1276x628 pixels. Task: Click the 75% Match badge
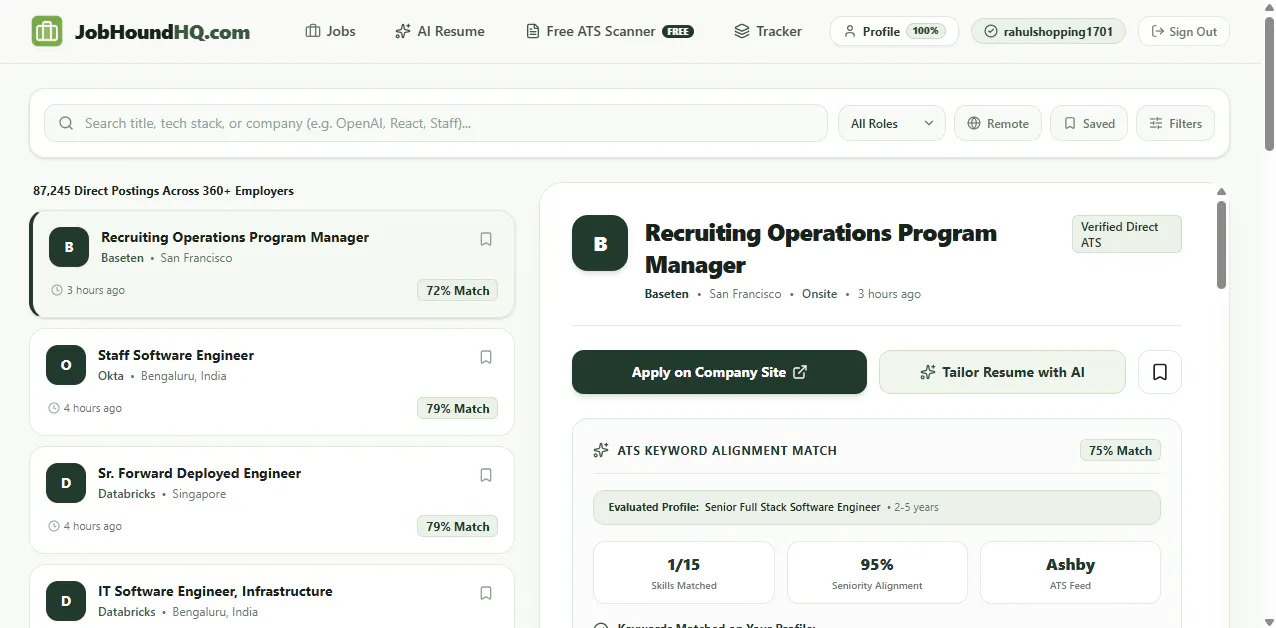(1120, 450)
